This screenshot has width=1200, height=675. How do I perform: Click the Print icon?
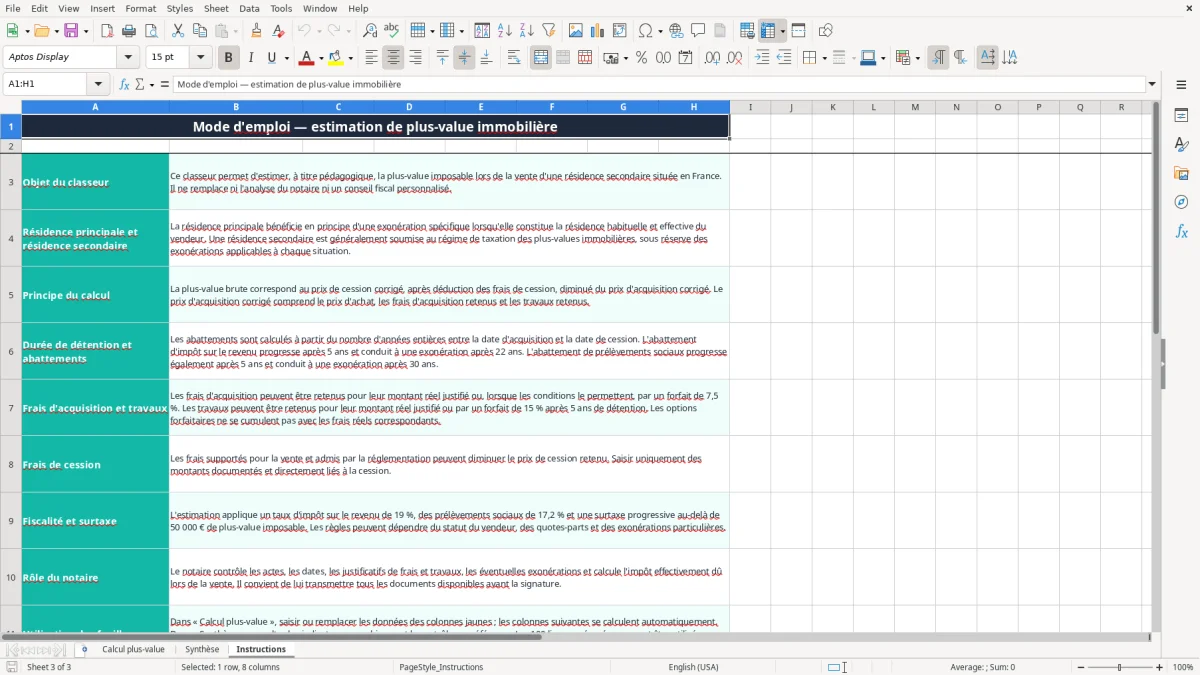pyautogui.click(x=129, y=31)
